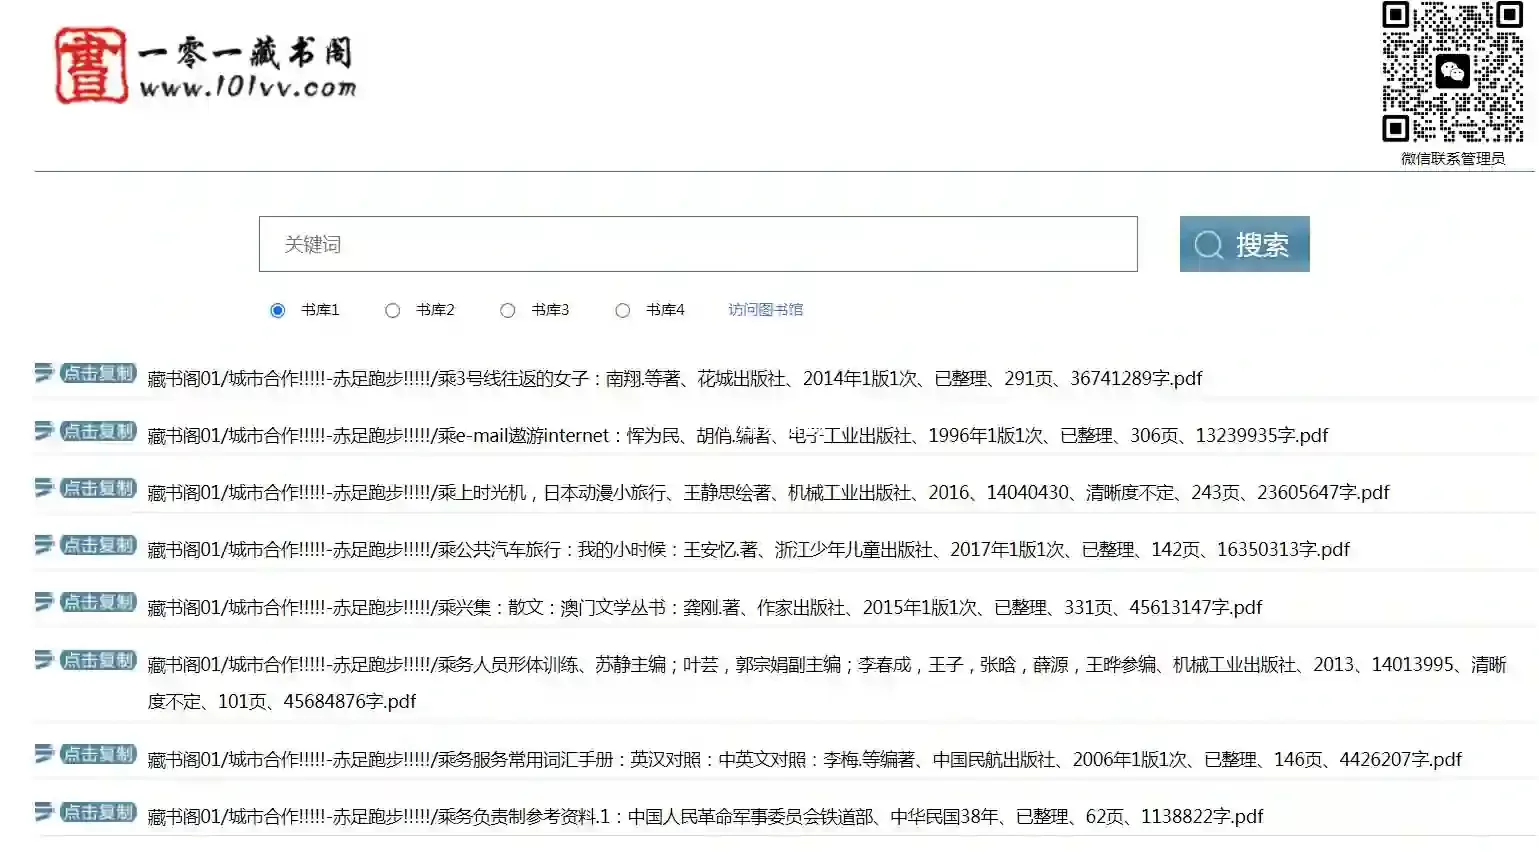The image size is (1539, 852).
Task: Click list icon beside 乘兴集 row
Action: coord(44,602)
